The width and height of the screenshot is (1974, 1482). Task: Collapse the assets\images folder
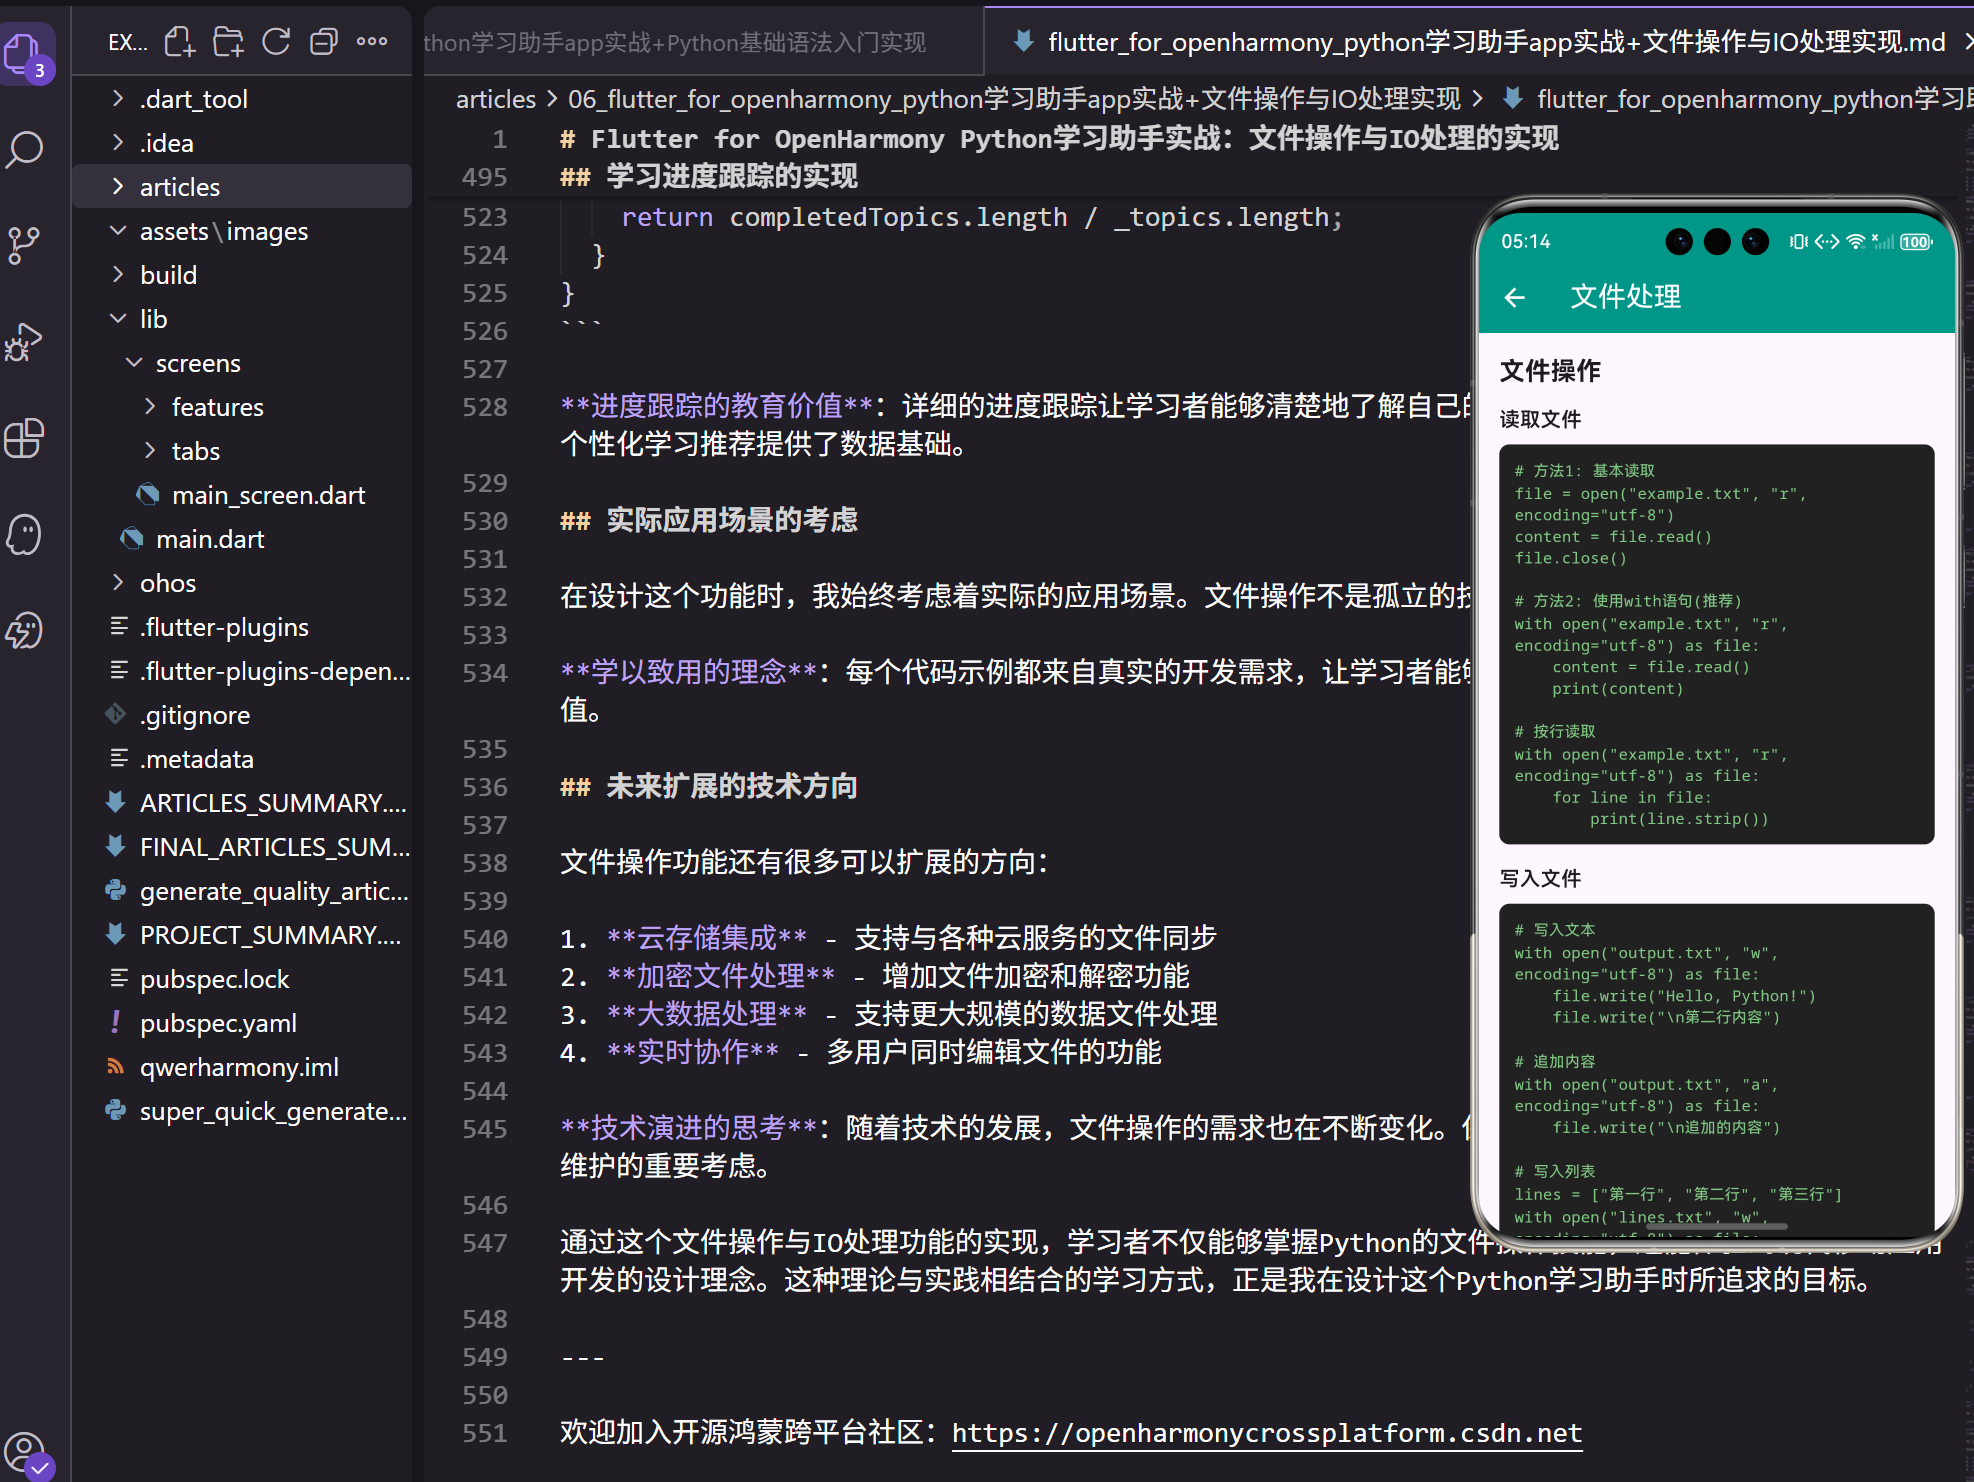[x=118, y=230]
